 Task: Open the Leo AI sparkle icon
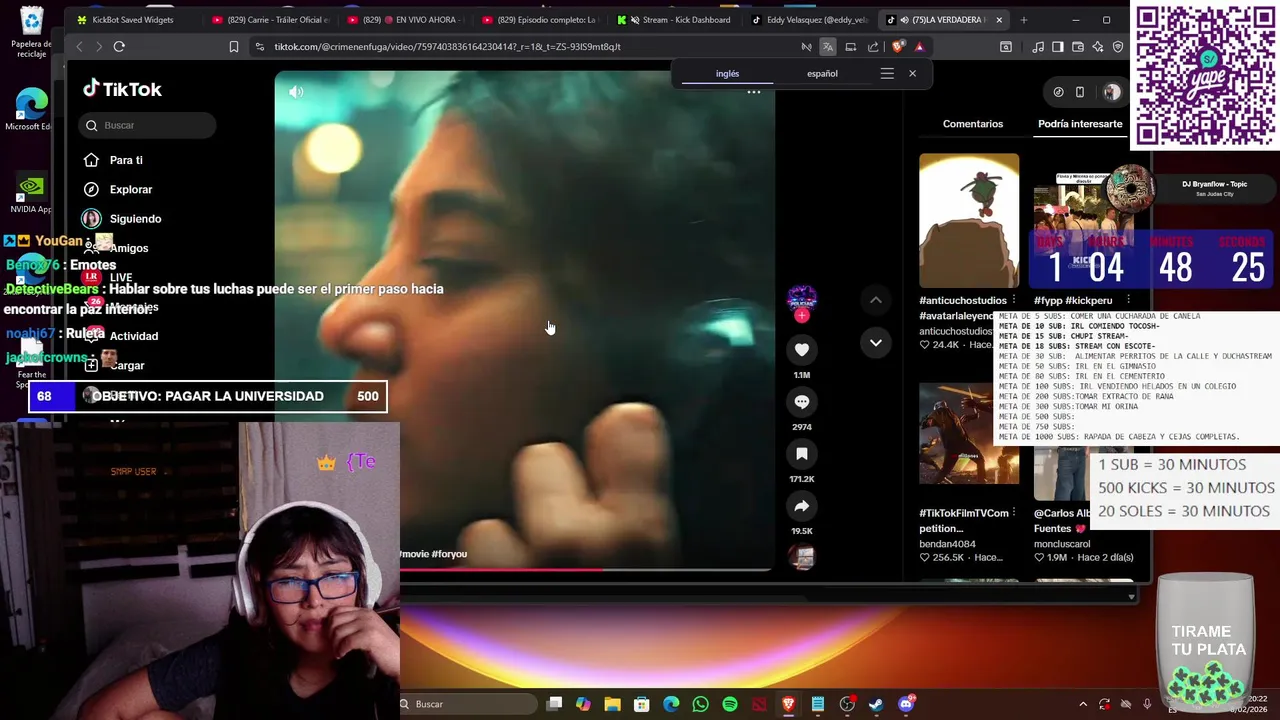(1098, 47)
